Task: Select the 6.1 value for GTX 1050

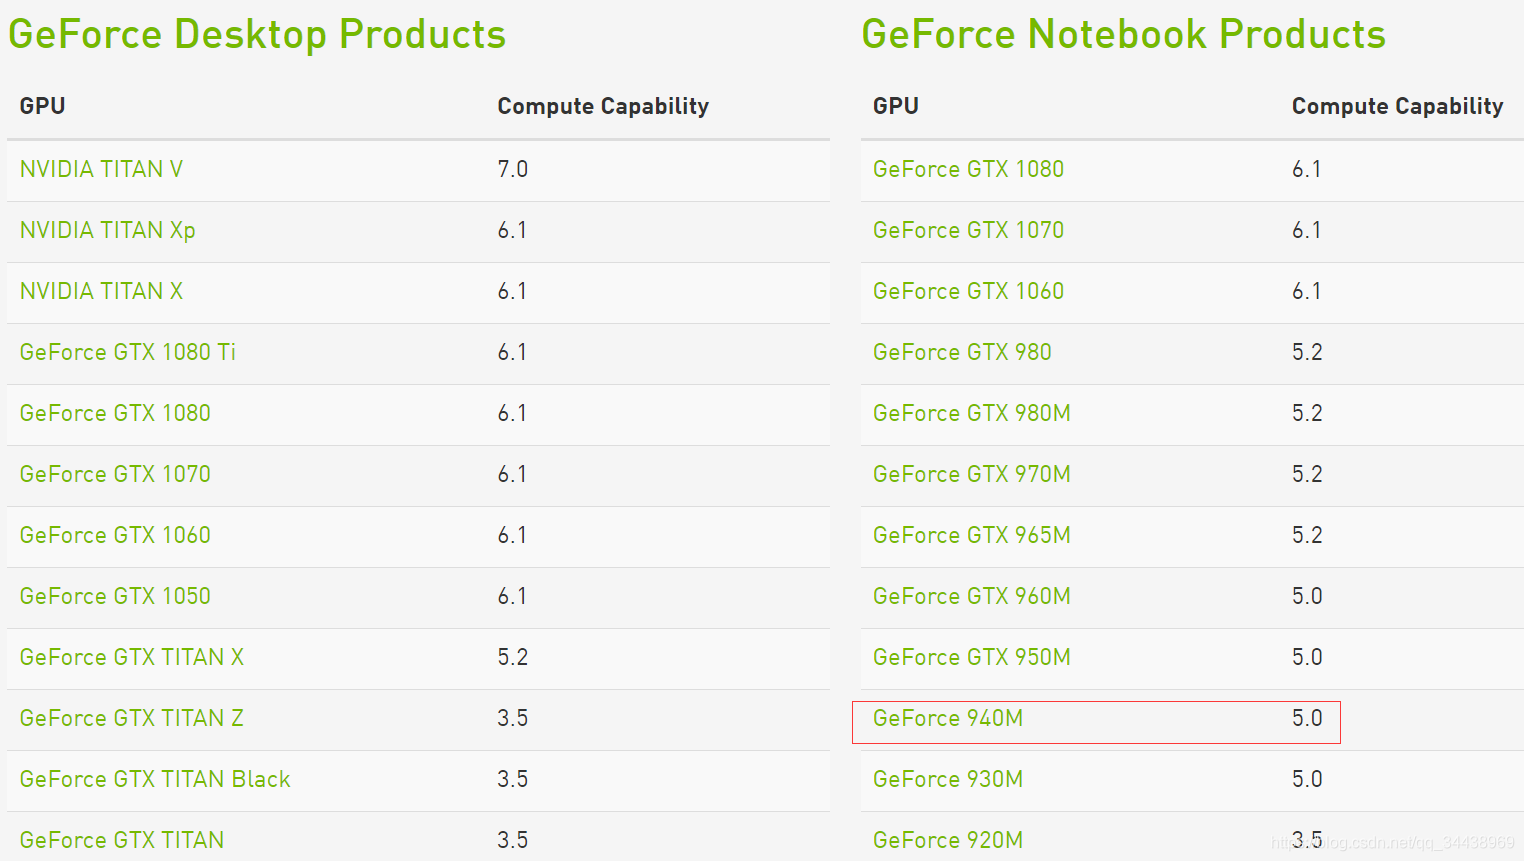Action: point(512,596)
